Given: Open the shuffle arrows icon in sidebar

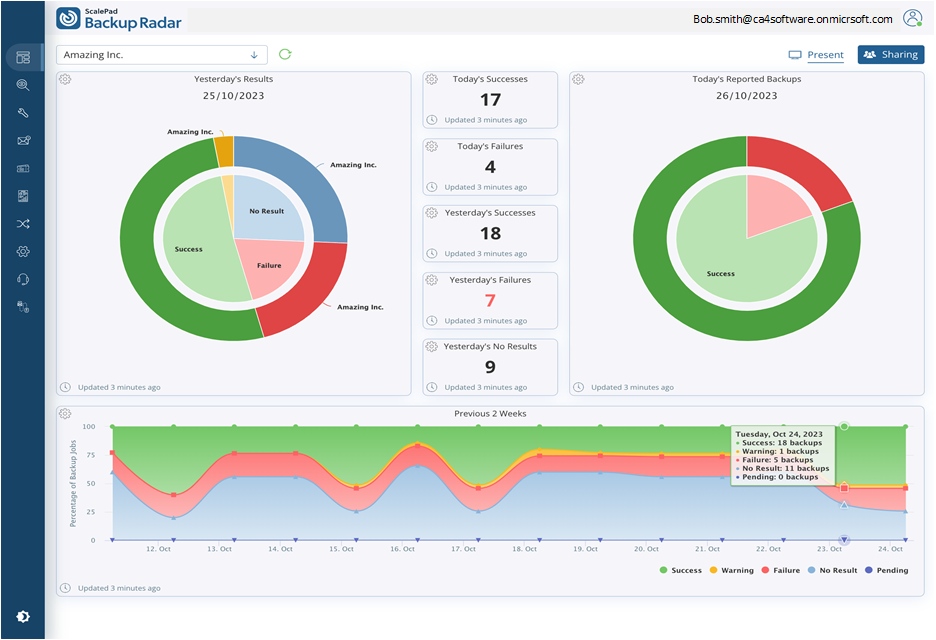Looking at the screenshot, I should point(23,224).
